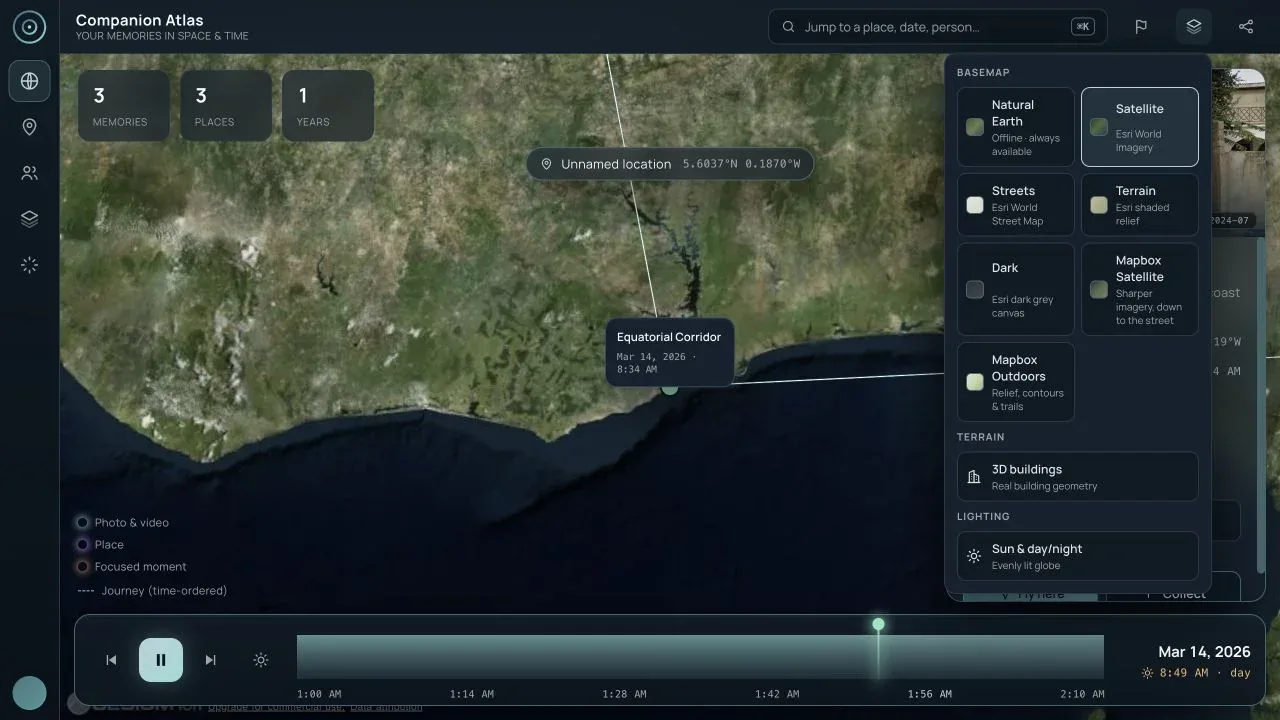
Task: Toggle Sun & day/night lighting
Action: click(1078, 556)
